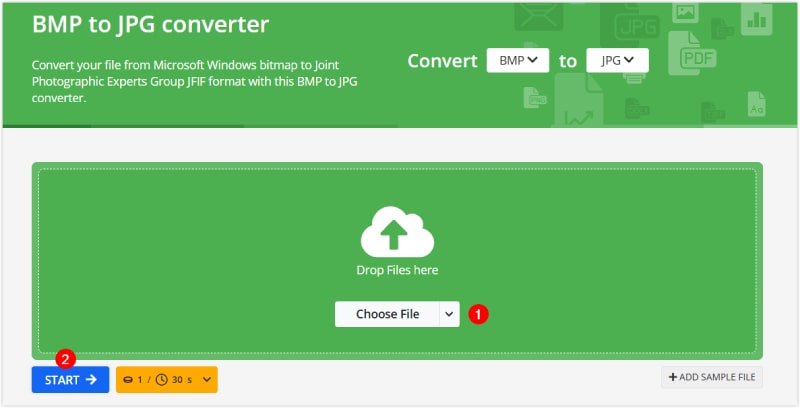800x408 pixels.
Task: Click the ADD SAMPLE FILE button
Action: (x=711, y=377)
